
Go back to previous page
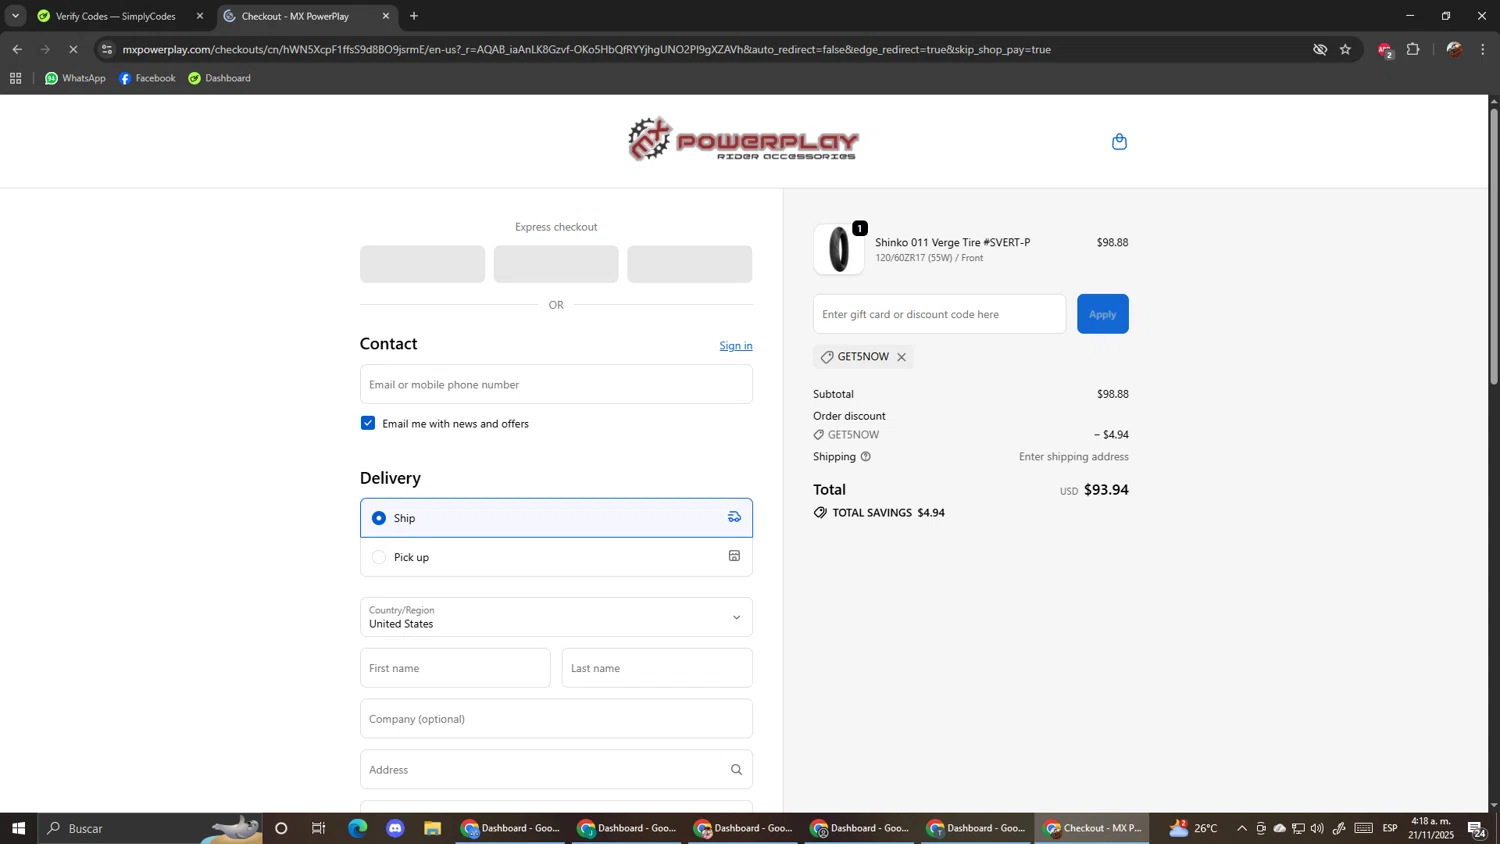17,49
